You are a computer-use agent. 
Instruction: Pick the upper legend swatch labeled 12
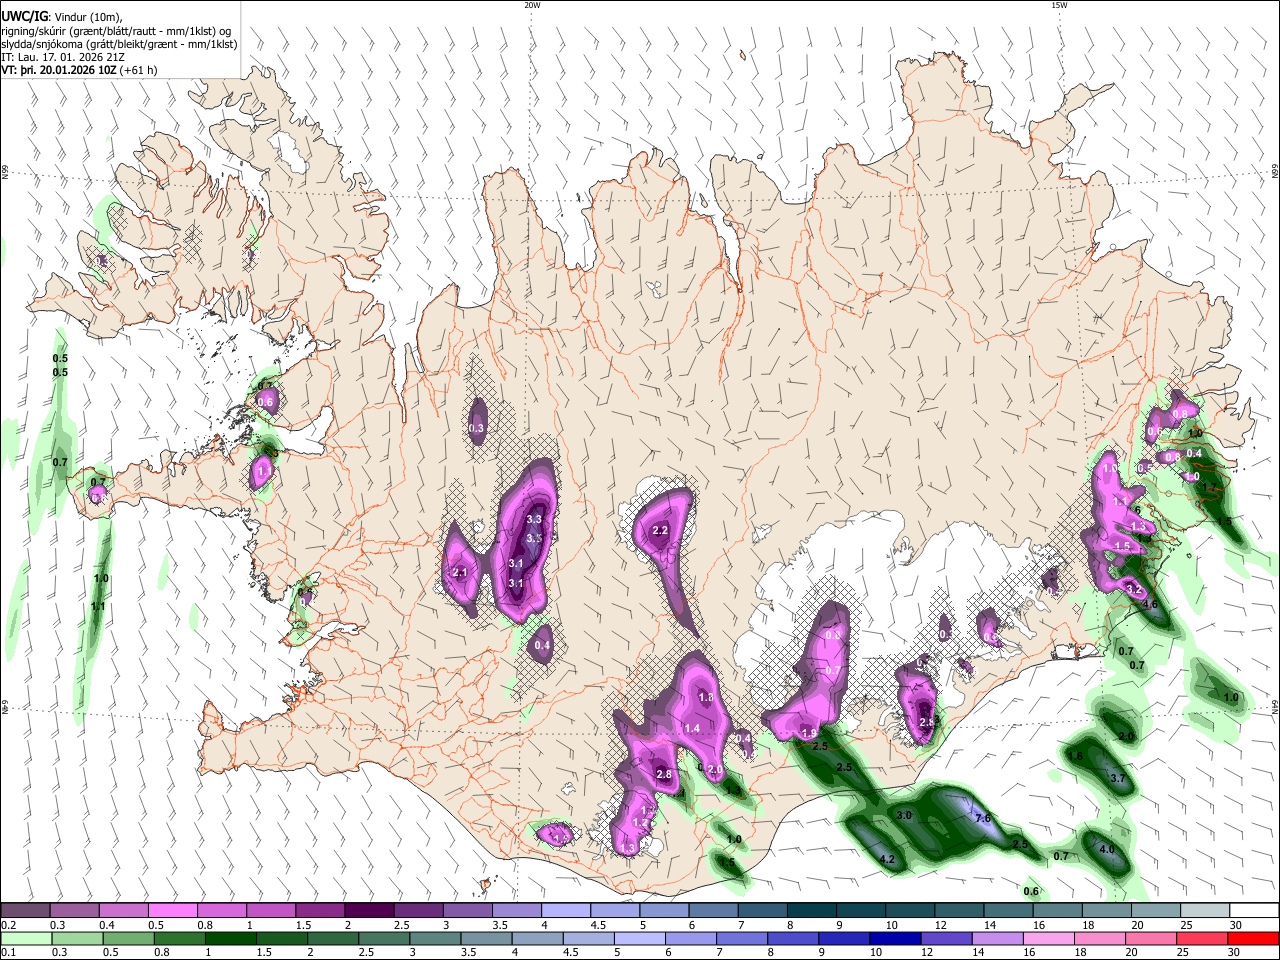tap(958, 910)
